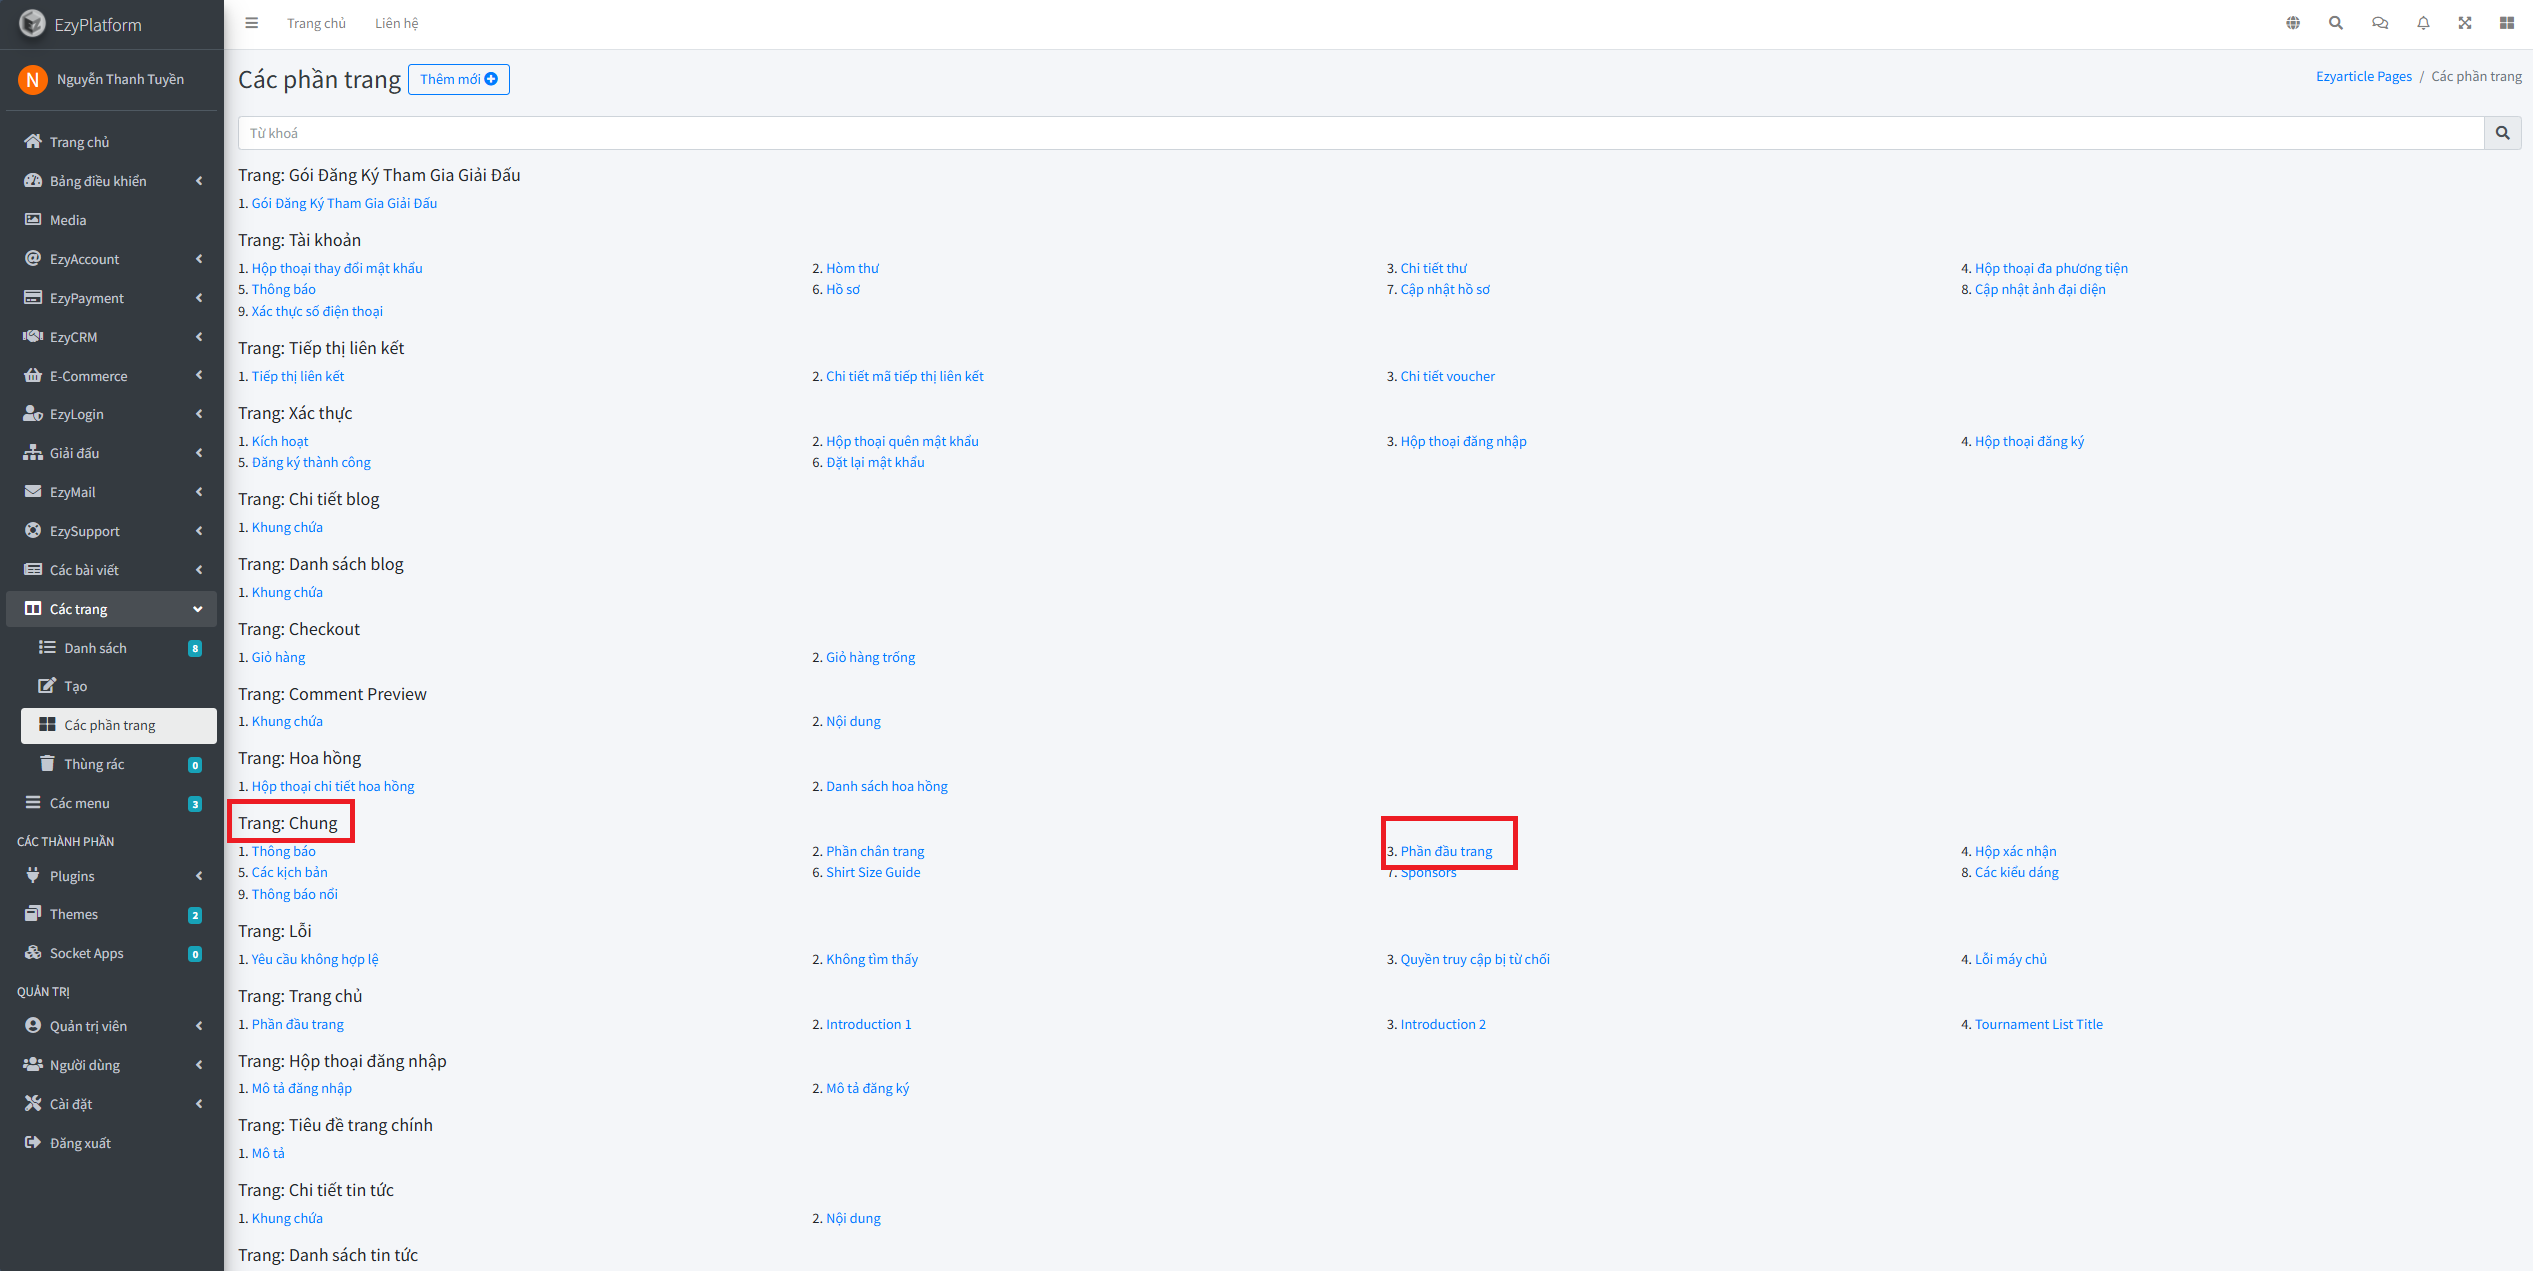Select the Liên hệ top menu item

coord(396,23)
